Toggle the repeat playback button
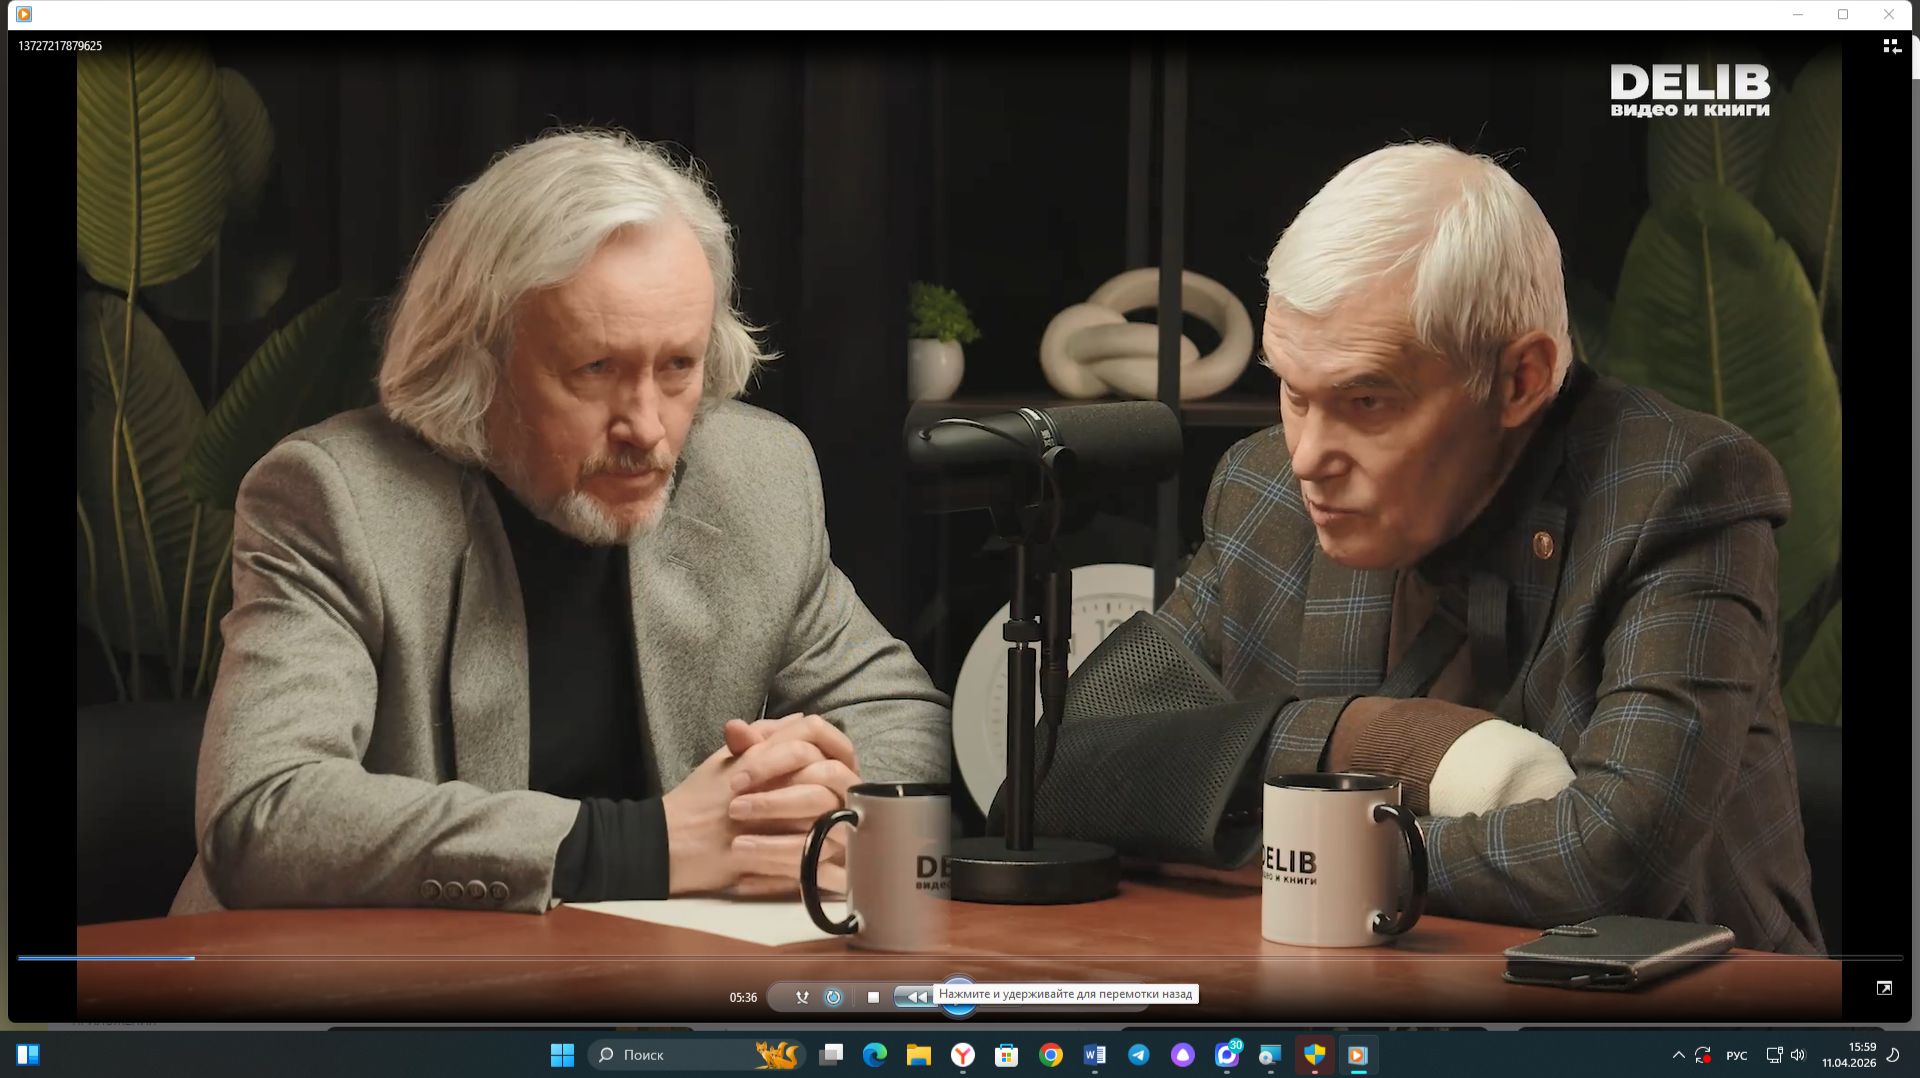 click(833, 997)
